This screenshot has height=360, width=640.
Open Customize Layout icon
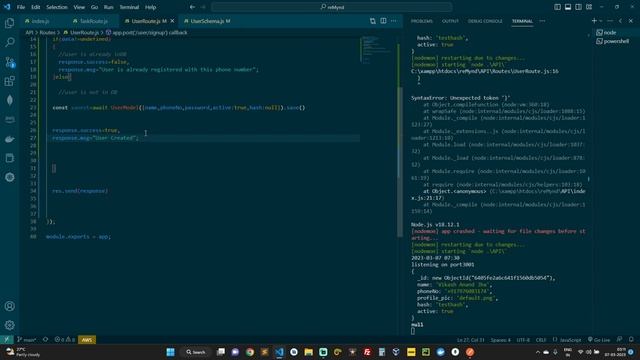pos(589,7)
